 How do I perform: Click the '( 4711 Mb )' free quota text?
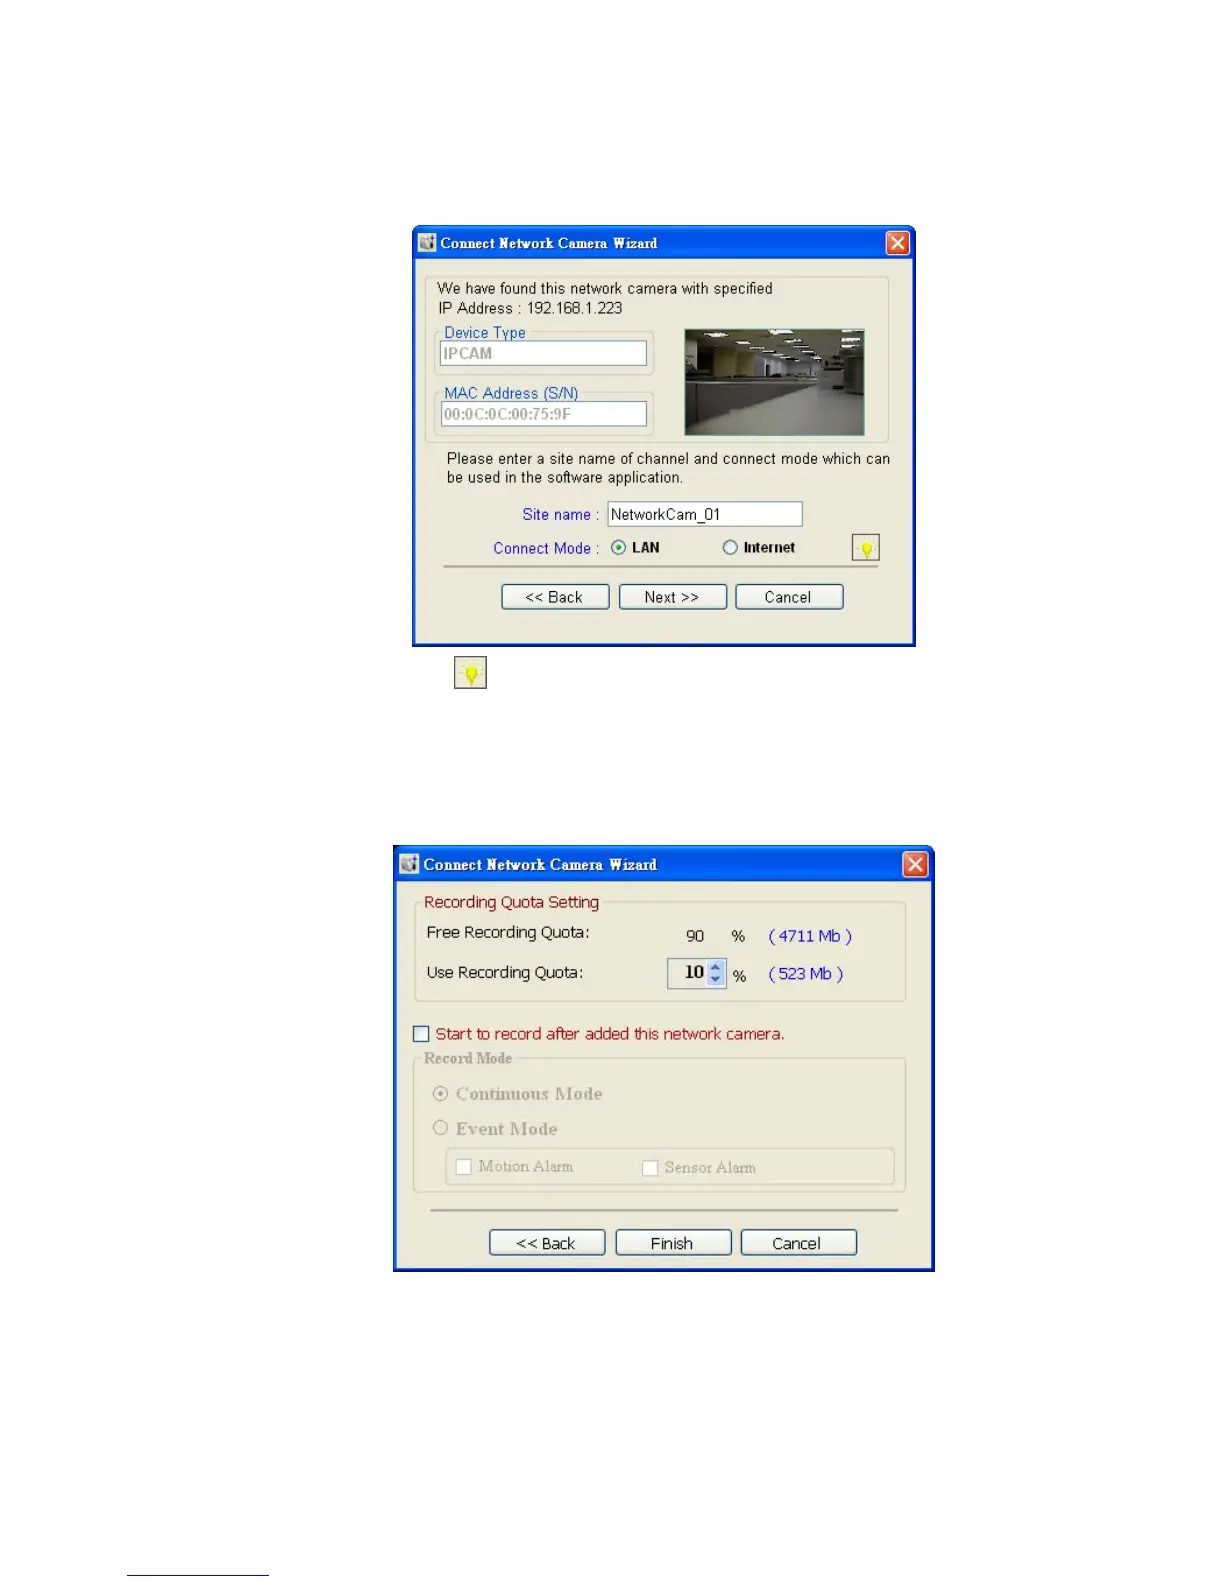pos(810,936)
